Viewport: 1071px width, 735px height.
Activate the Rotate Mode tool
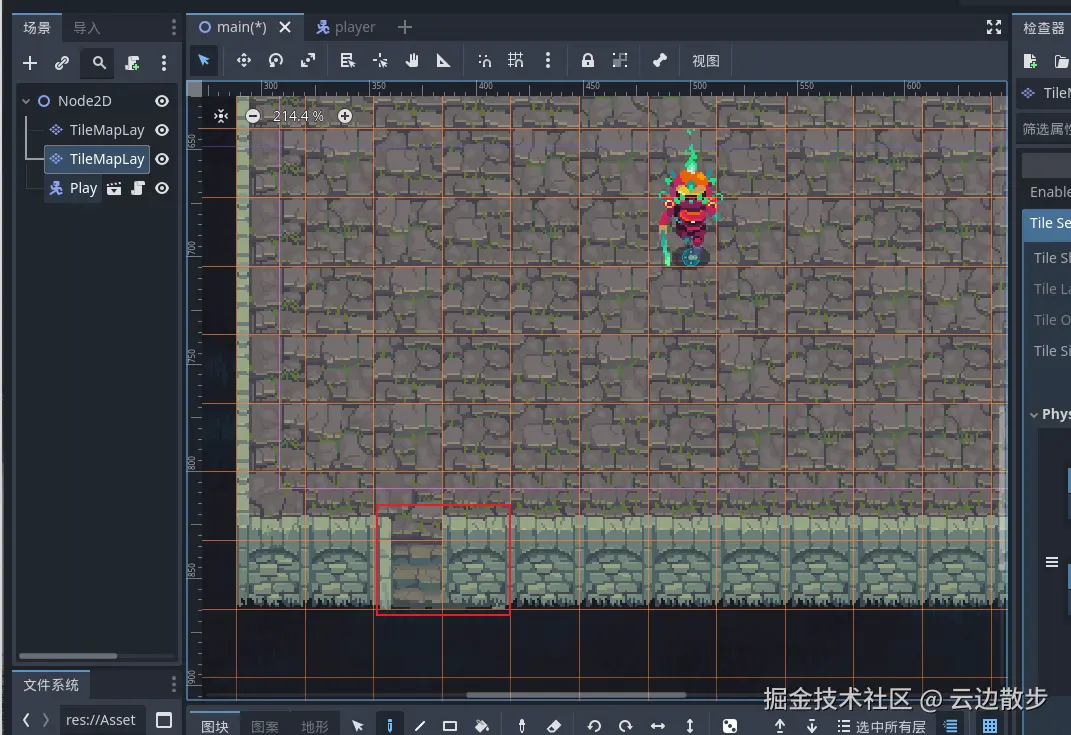pos(275,61)
